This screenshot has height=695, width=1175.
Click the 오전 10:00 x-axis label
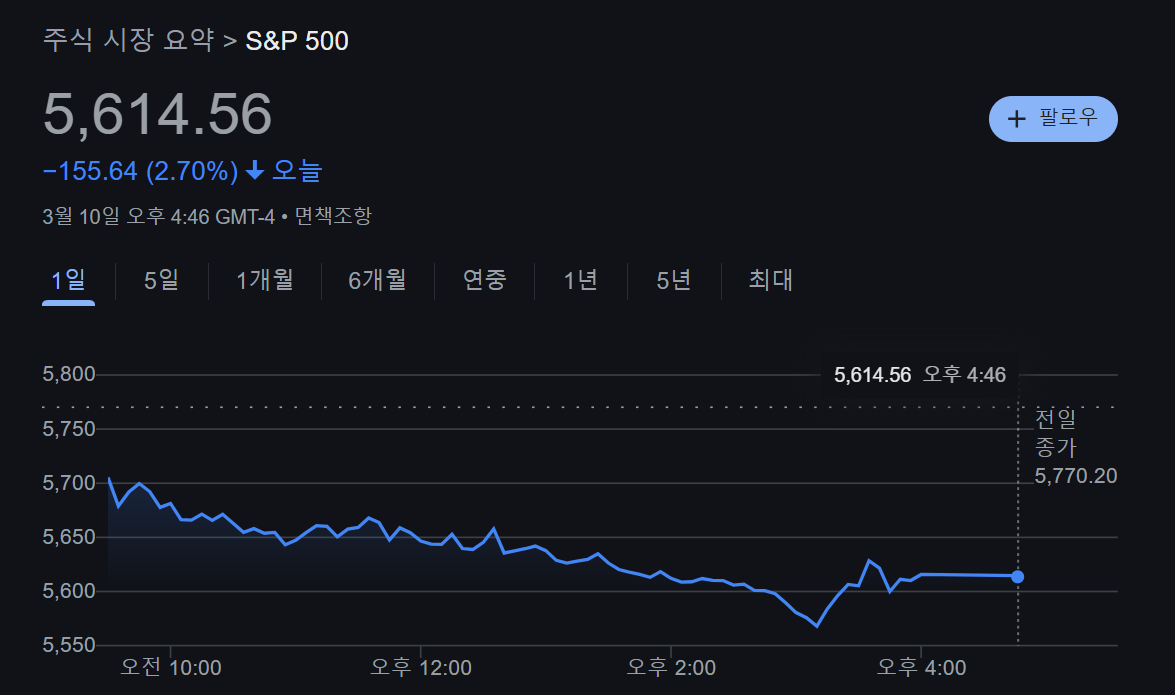171,667
